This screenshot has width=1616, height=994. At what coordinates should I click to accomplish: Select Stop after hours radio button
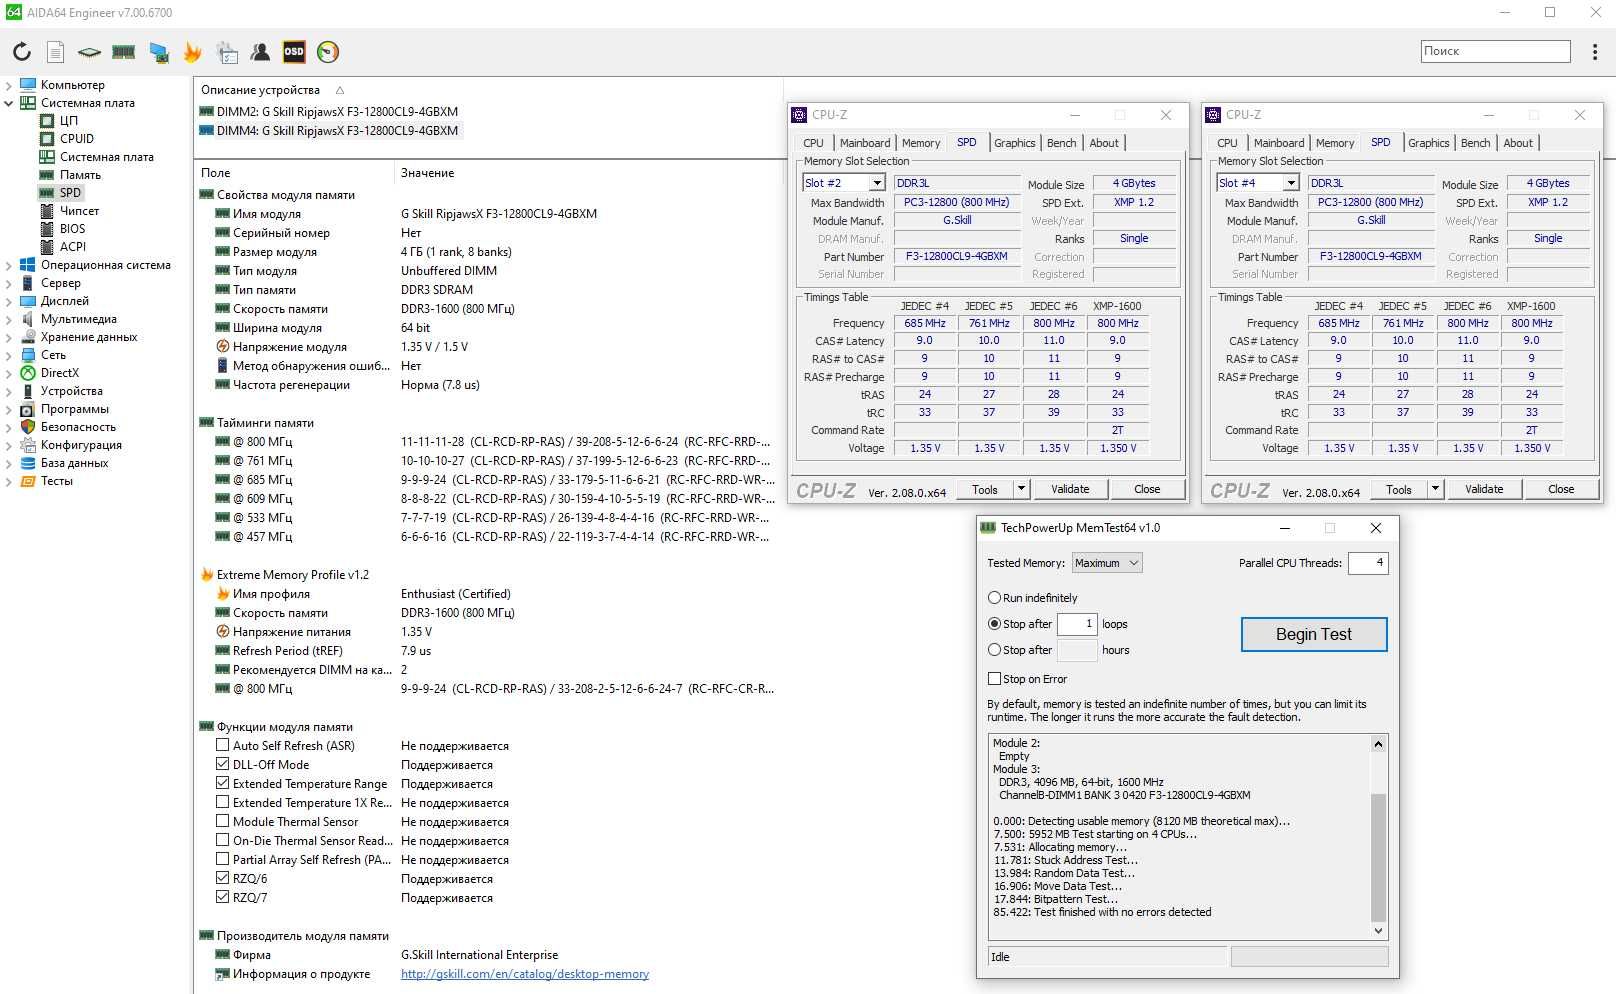(x=994, y=650)
